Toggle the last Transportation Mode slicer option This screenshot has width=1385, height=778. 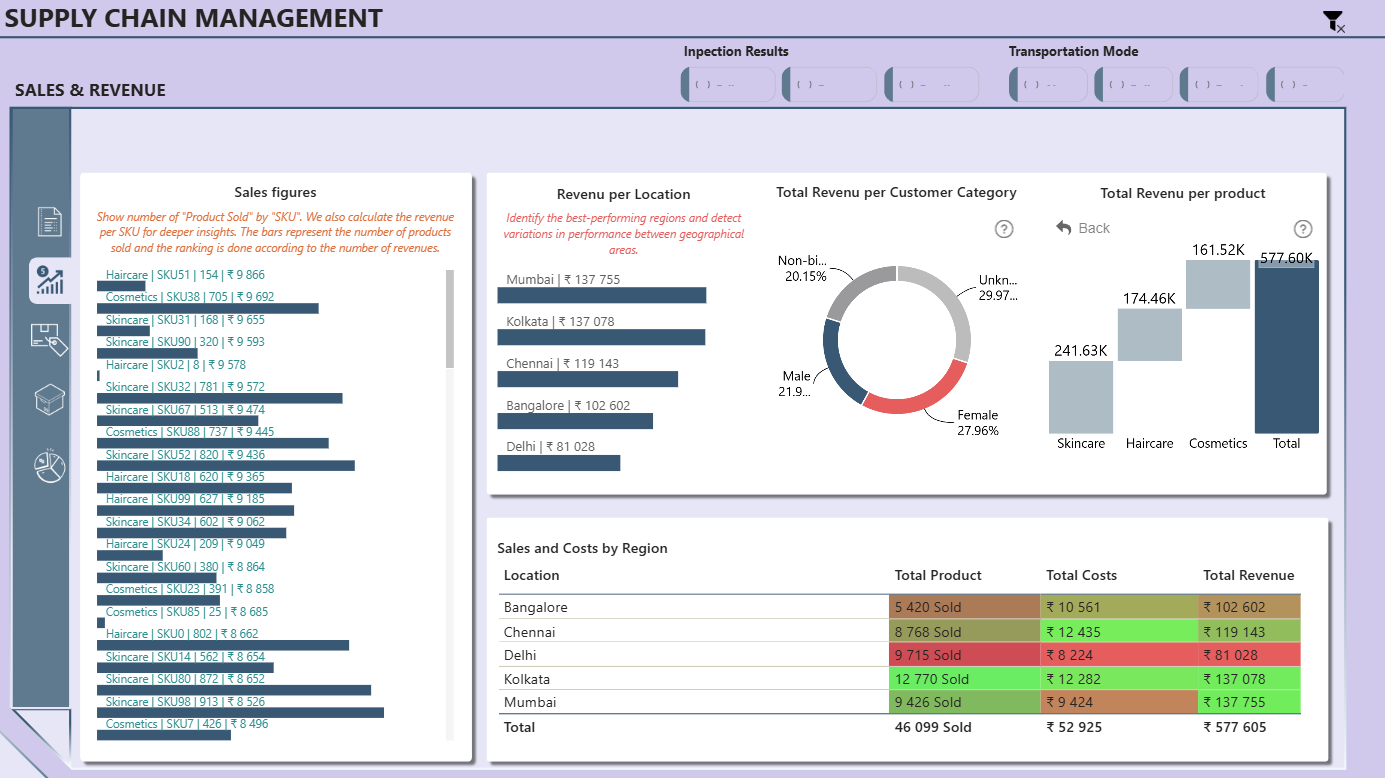(x=1305, y=84)
